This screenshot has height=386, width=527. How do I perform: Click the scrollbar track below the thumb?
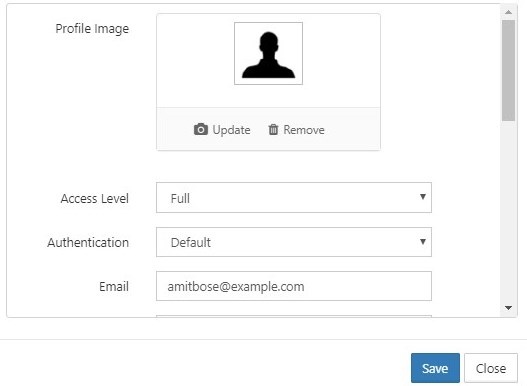tap(509, 211)
